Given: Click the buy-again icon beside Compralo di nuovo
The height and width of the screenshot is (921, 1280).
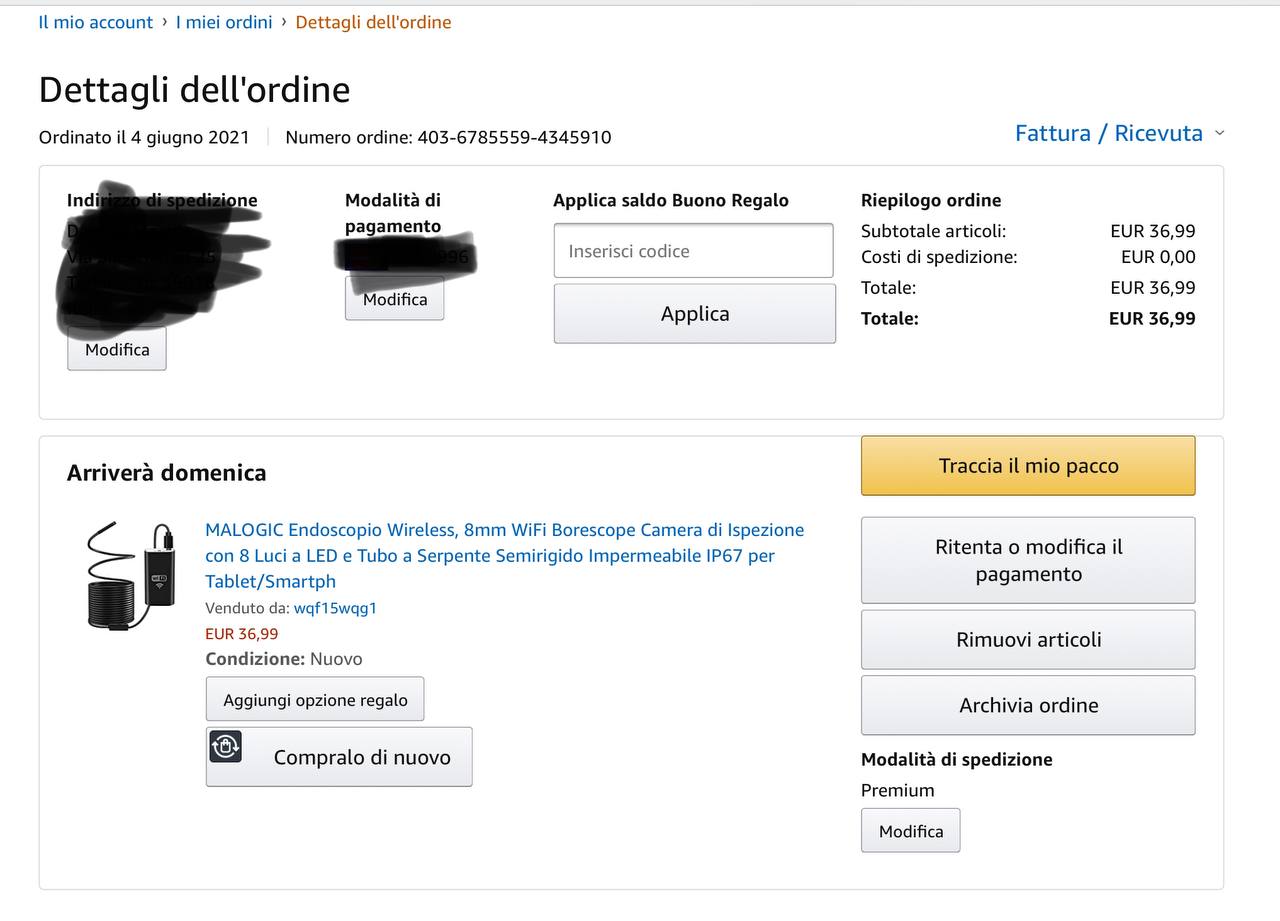Looking at the screenshot, I should pos(226,747).
